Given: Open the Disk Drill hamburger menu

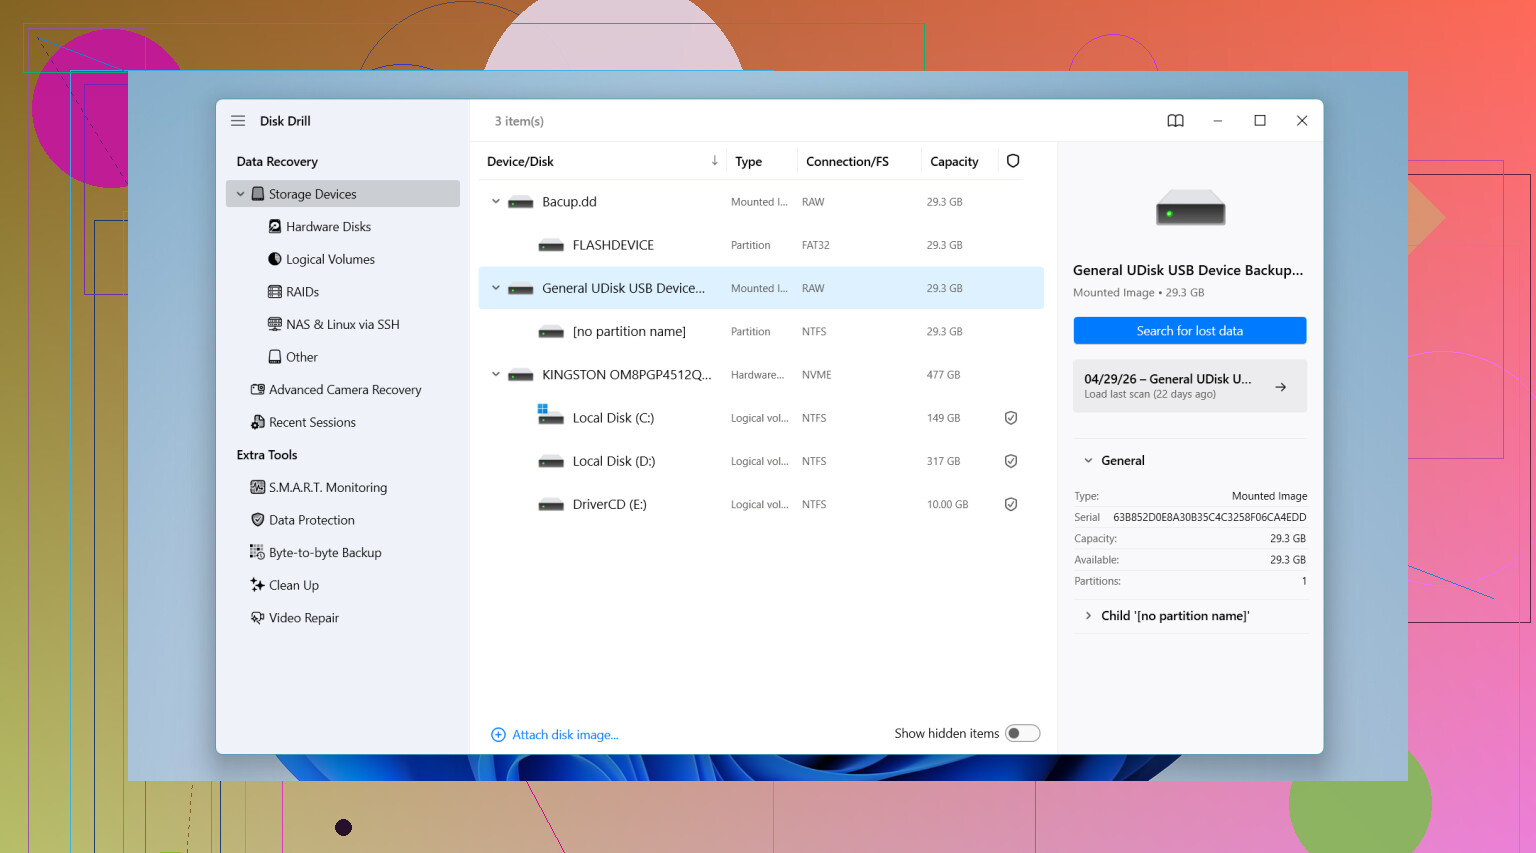Looking at the screenshot, I should coord(238,121).
